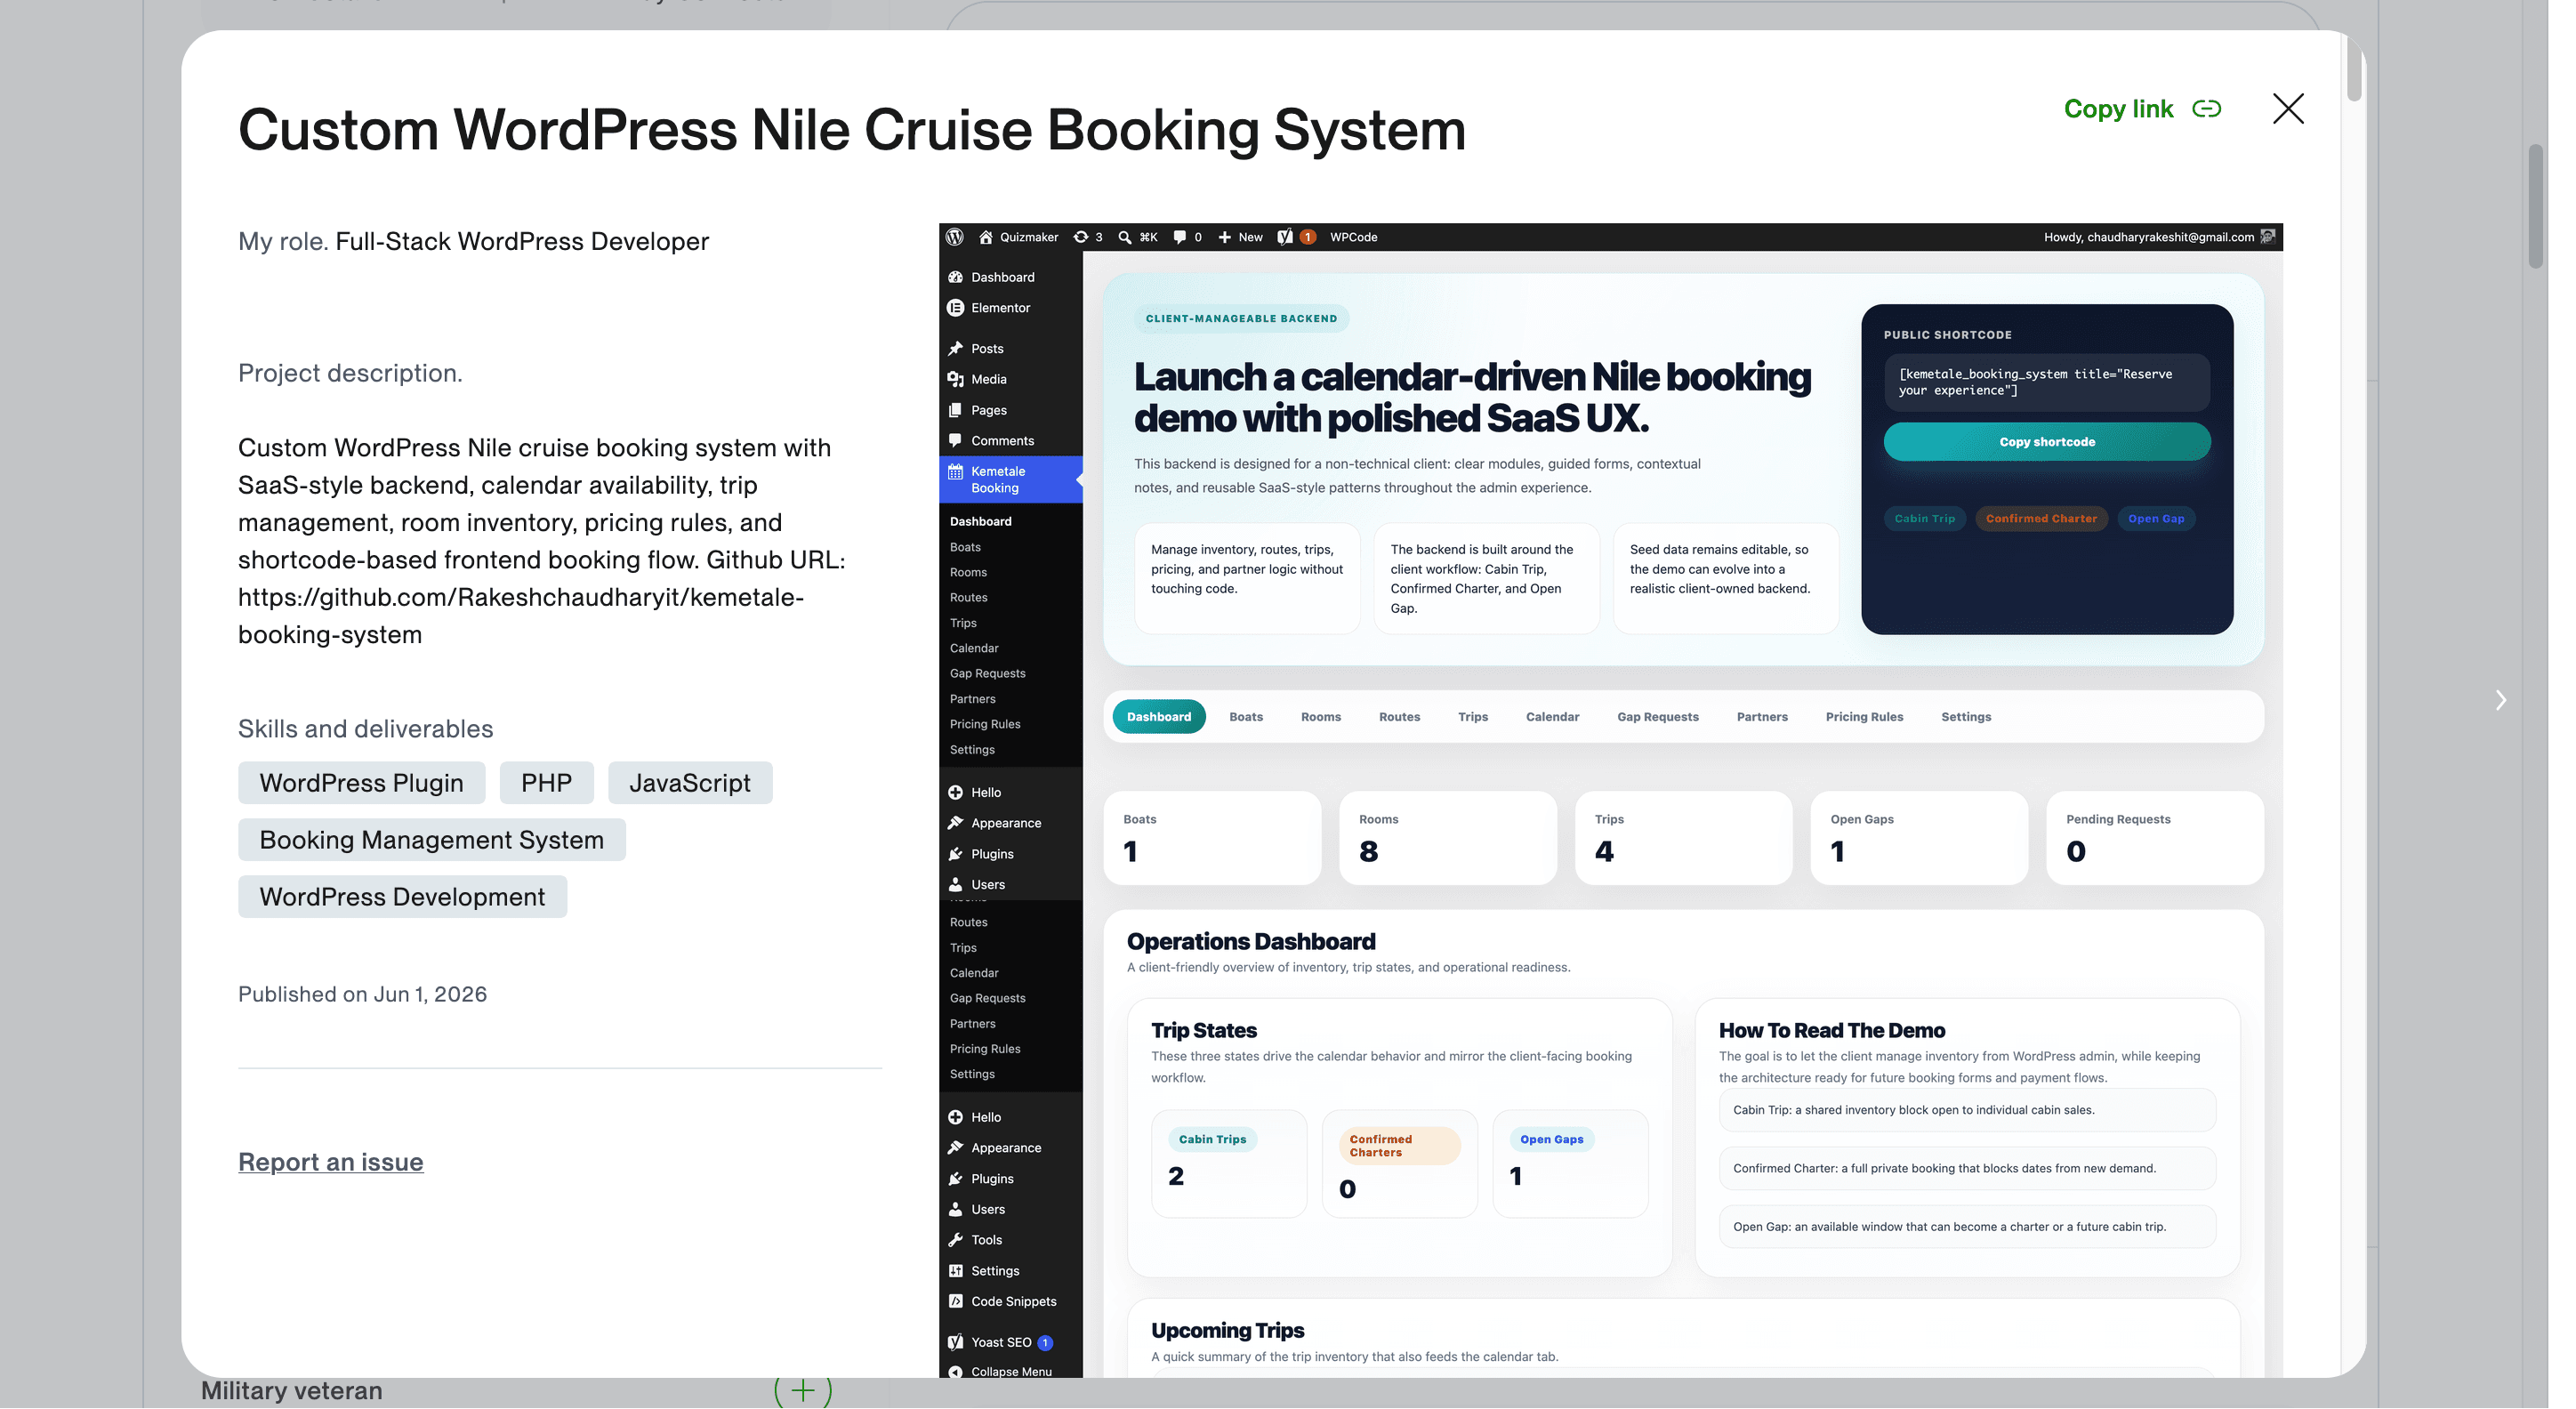This screenshot has height=1409, width=2576.
Task: Select the PHP skill tag
Action: pyautogui.click(x=546, y=782)
